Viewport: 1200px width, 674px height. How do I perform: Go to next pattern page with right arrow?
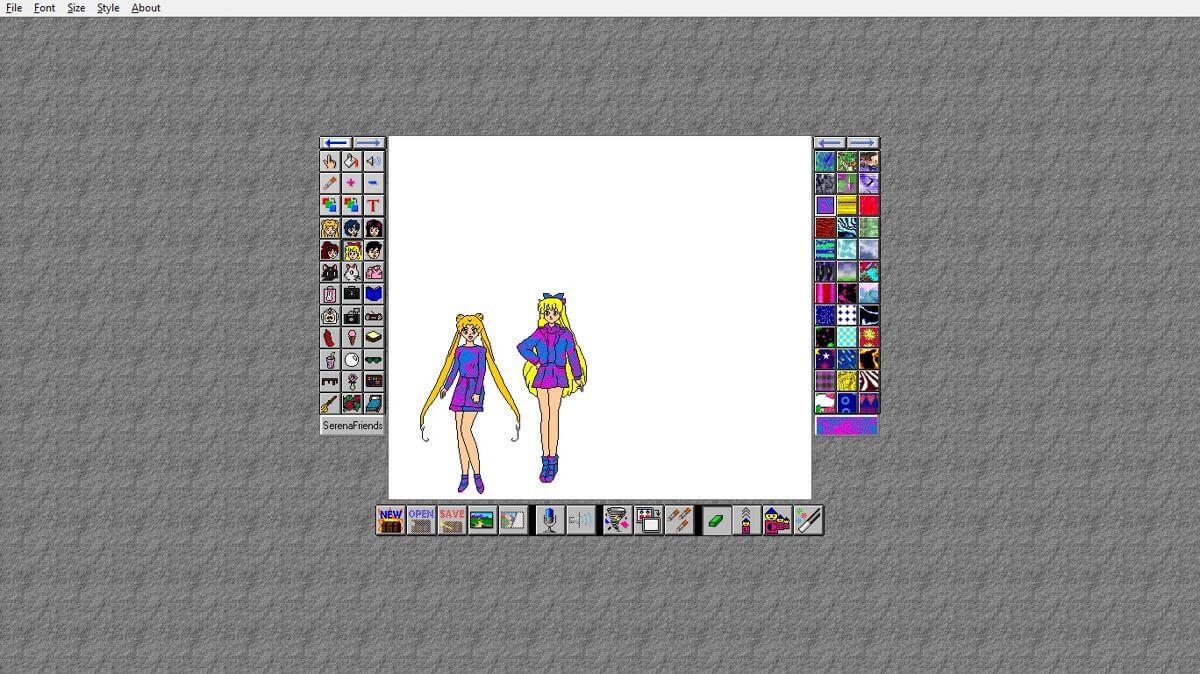(862, 143)
